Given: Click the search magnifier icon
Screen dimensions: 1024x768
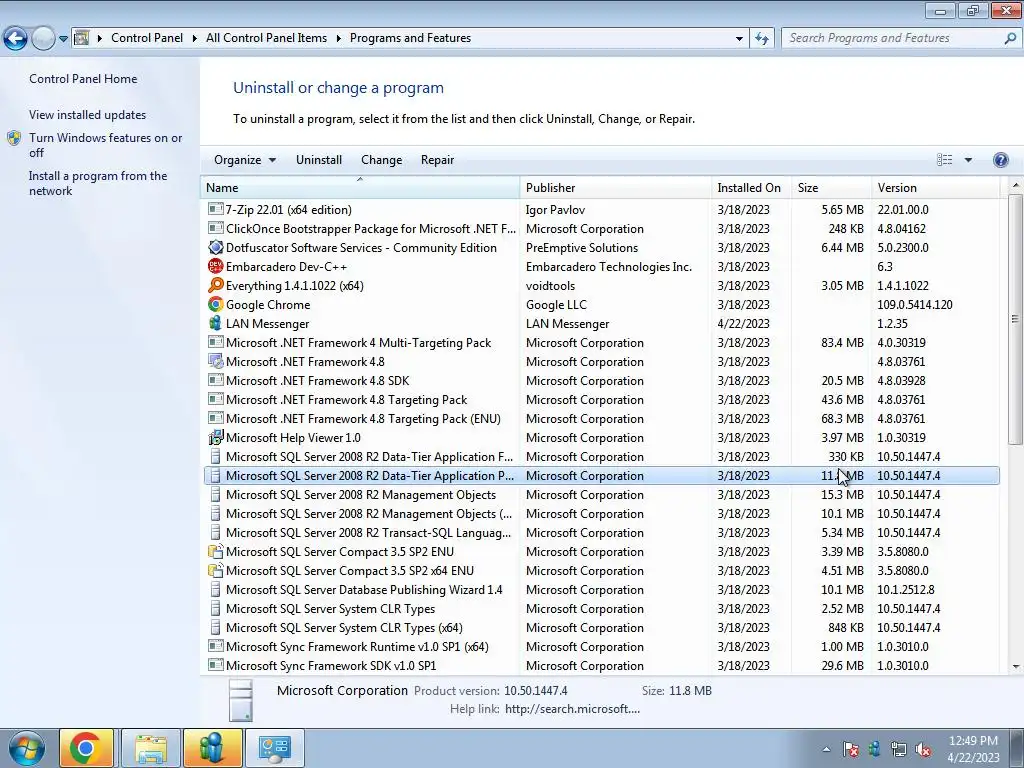Looking at the screenshot, I should tap(1010, 39).
